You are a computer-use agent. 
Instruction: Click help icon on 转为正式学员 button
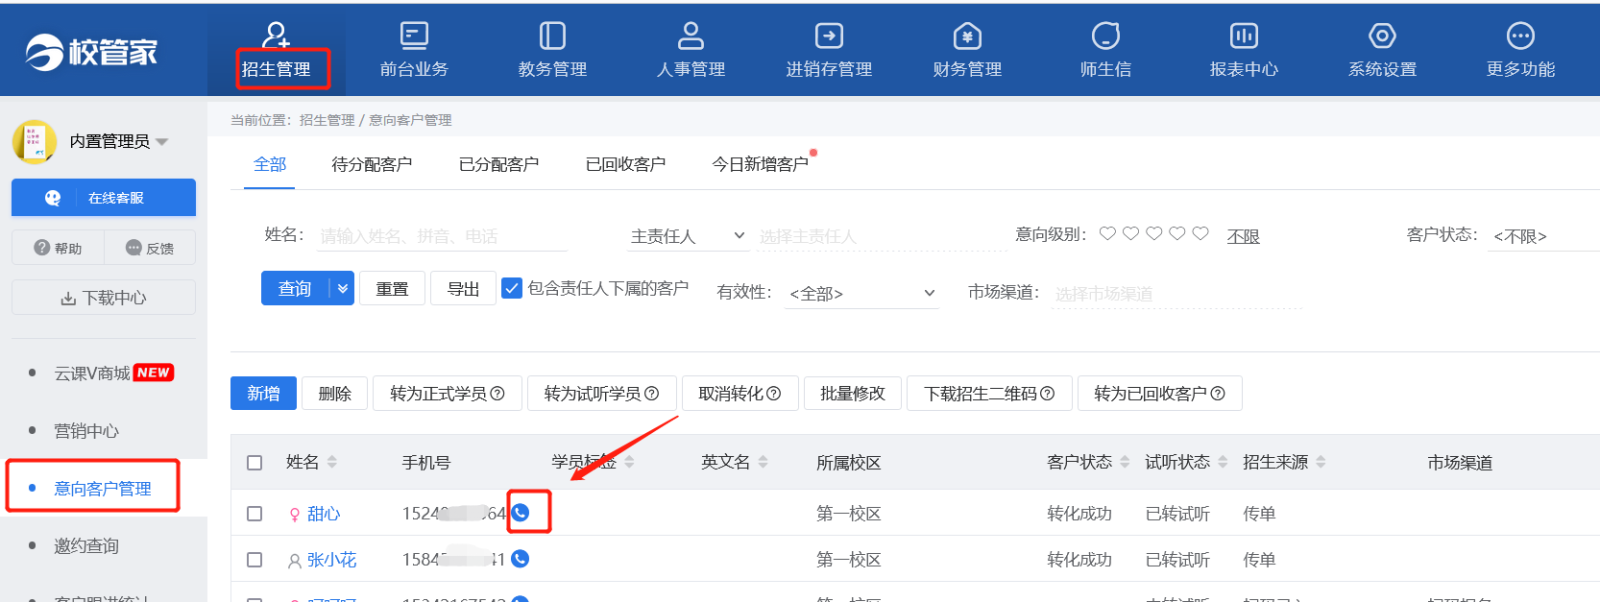[x=497, y=394]
